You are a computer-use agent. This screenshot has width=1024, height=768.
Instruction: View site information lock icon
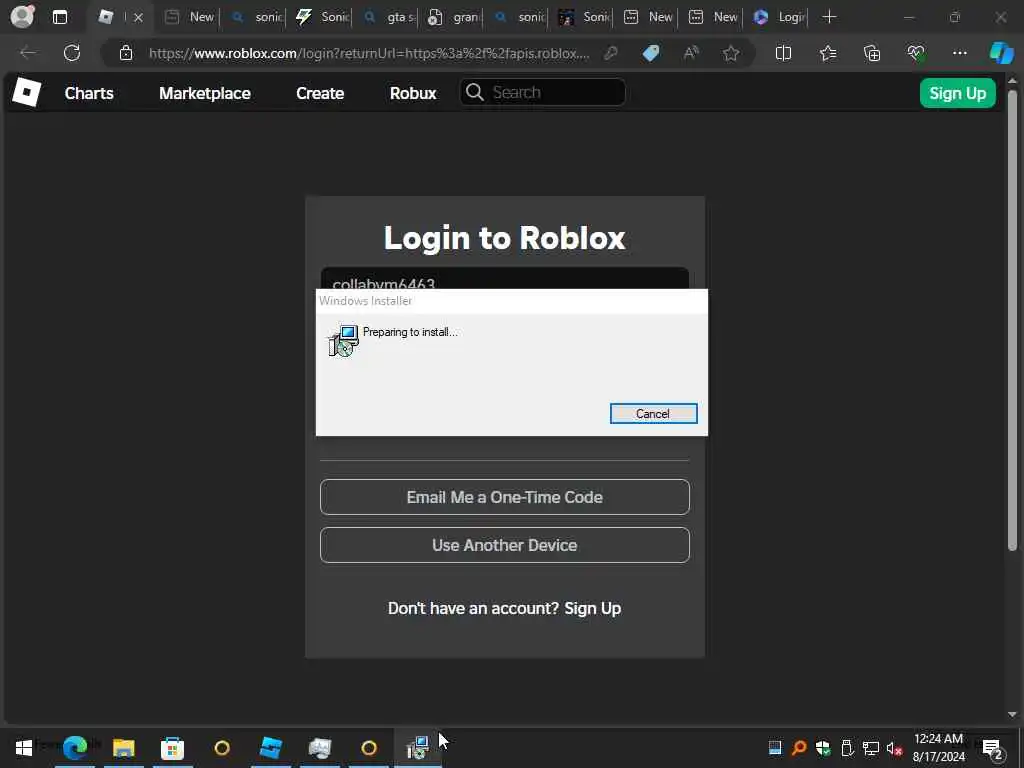pos(126,53)
